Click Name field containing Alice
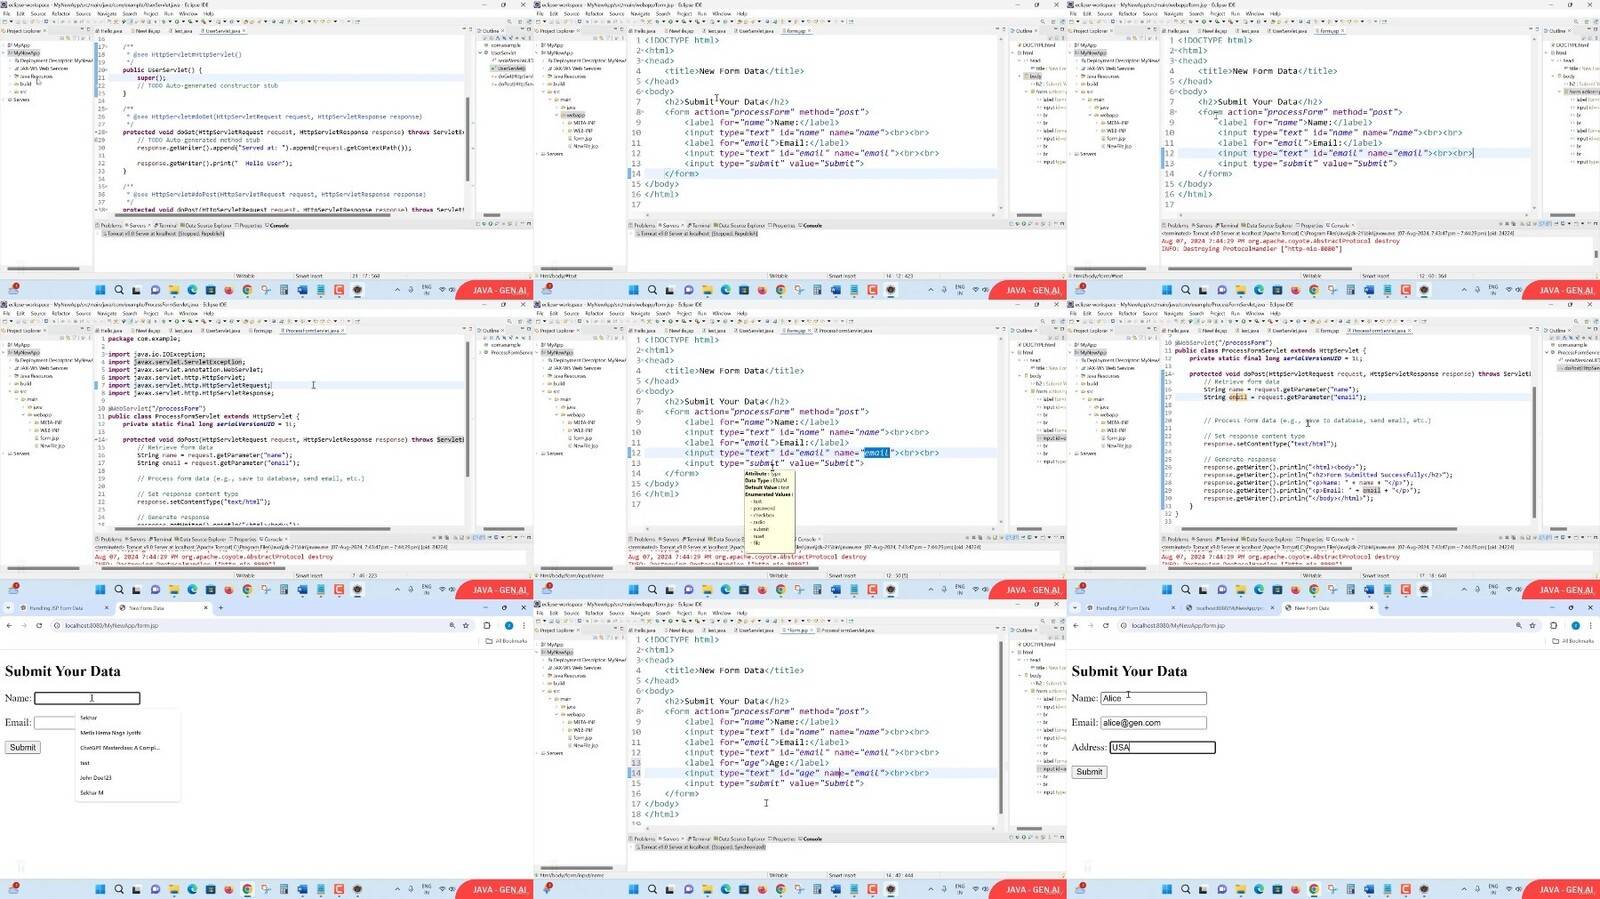 pyautogui.click(x=1153, y=698)
